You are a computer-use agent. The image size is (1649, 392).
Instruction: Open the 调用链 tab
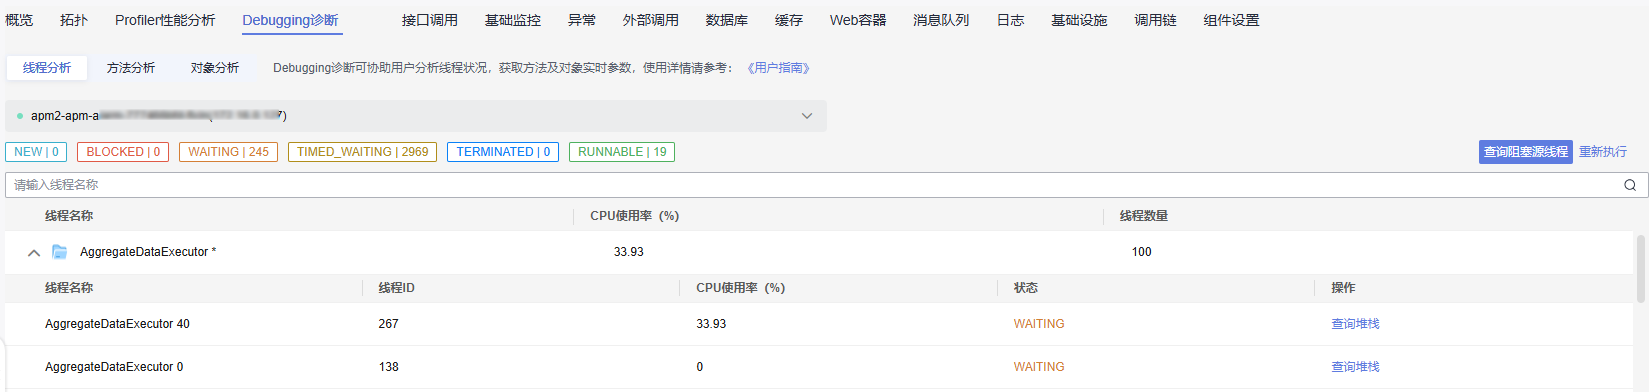[1155, 20]
